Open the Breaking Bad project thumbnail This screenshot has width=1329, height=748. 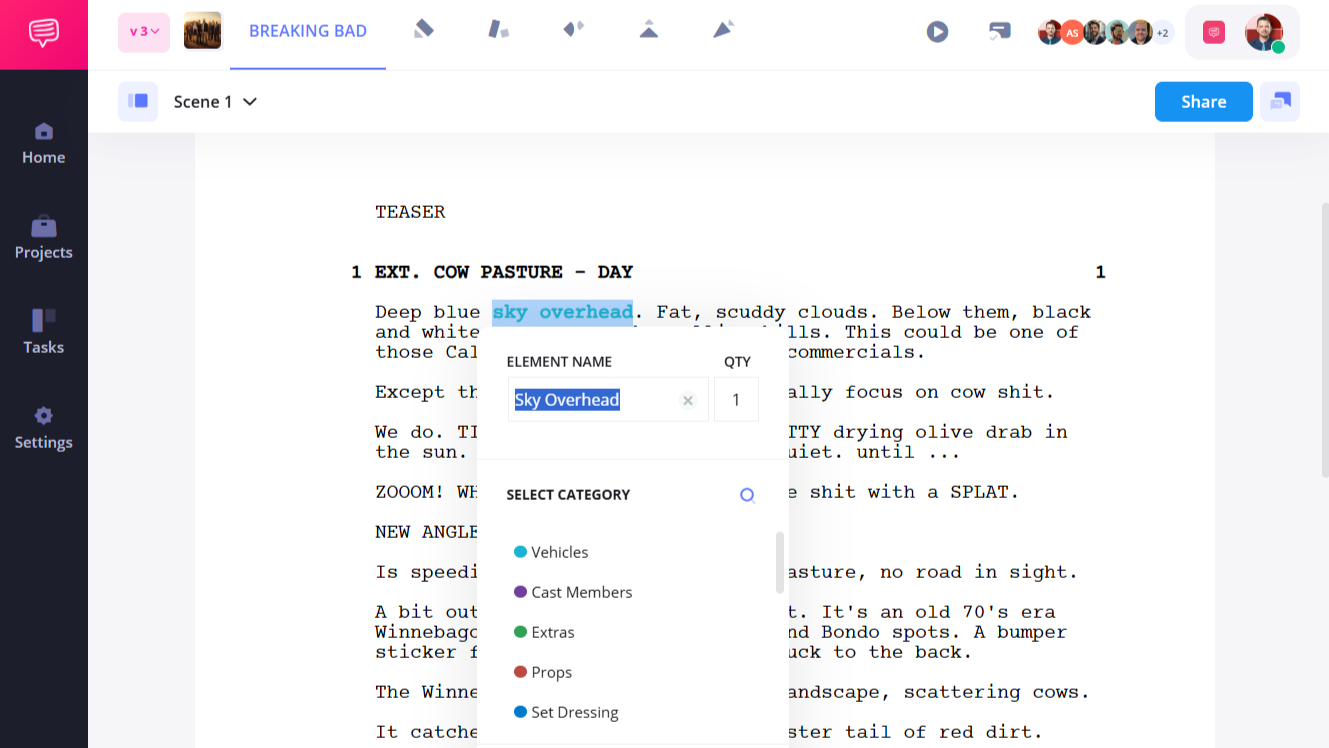(202, 31)
